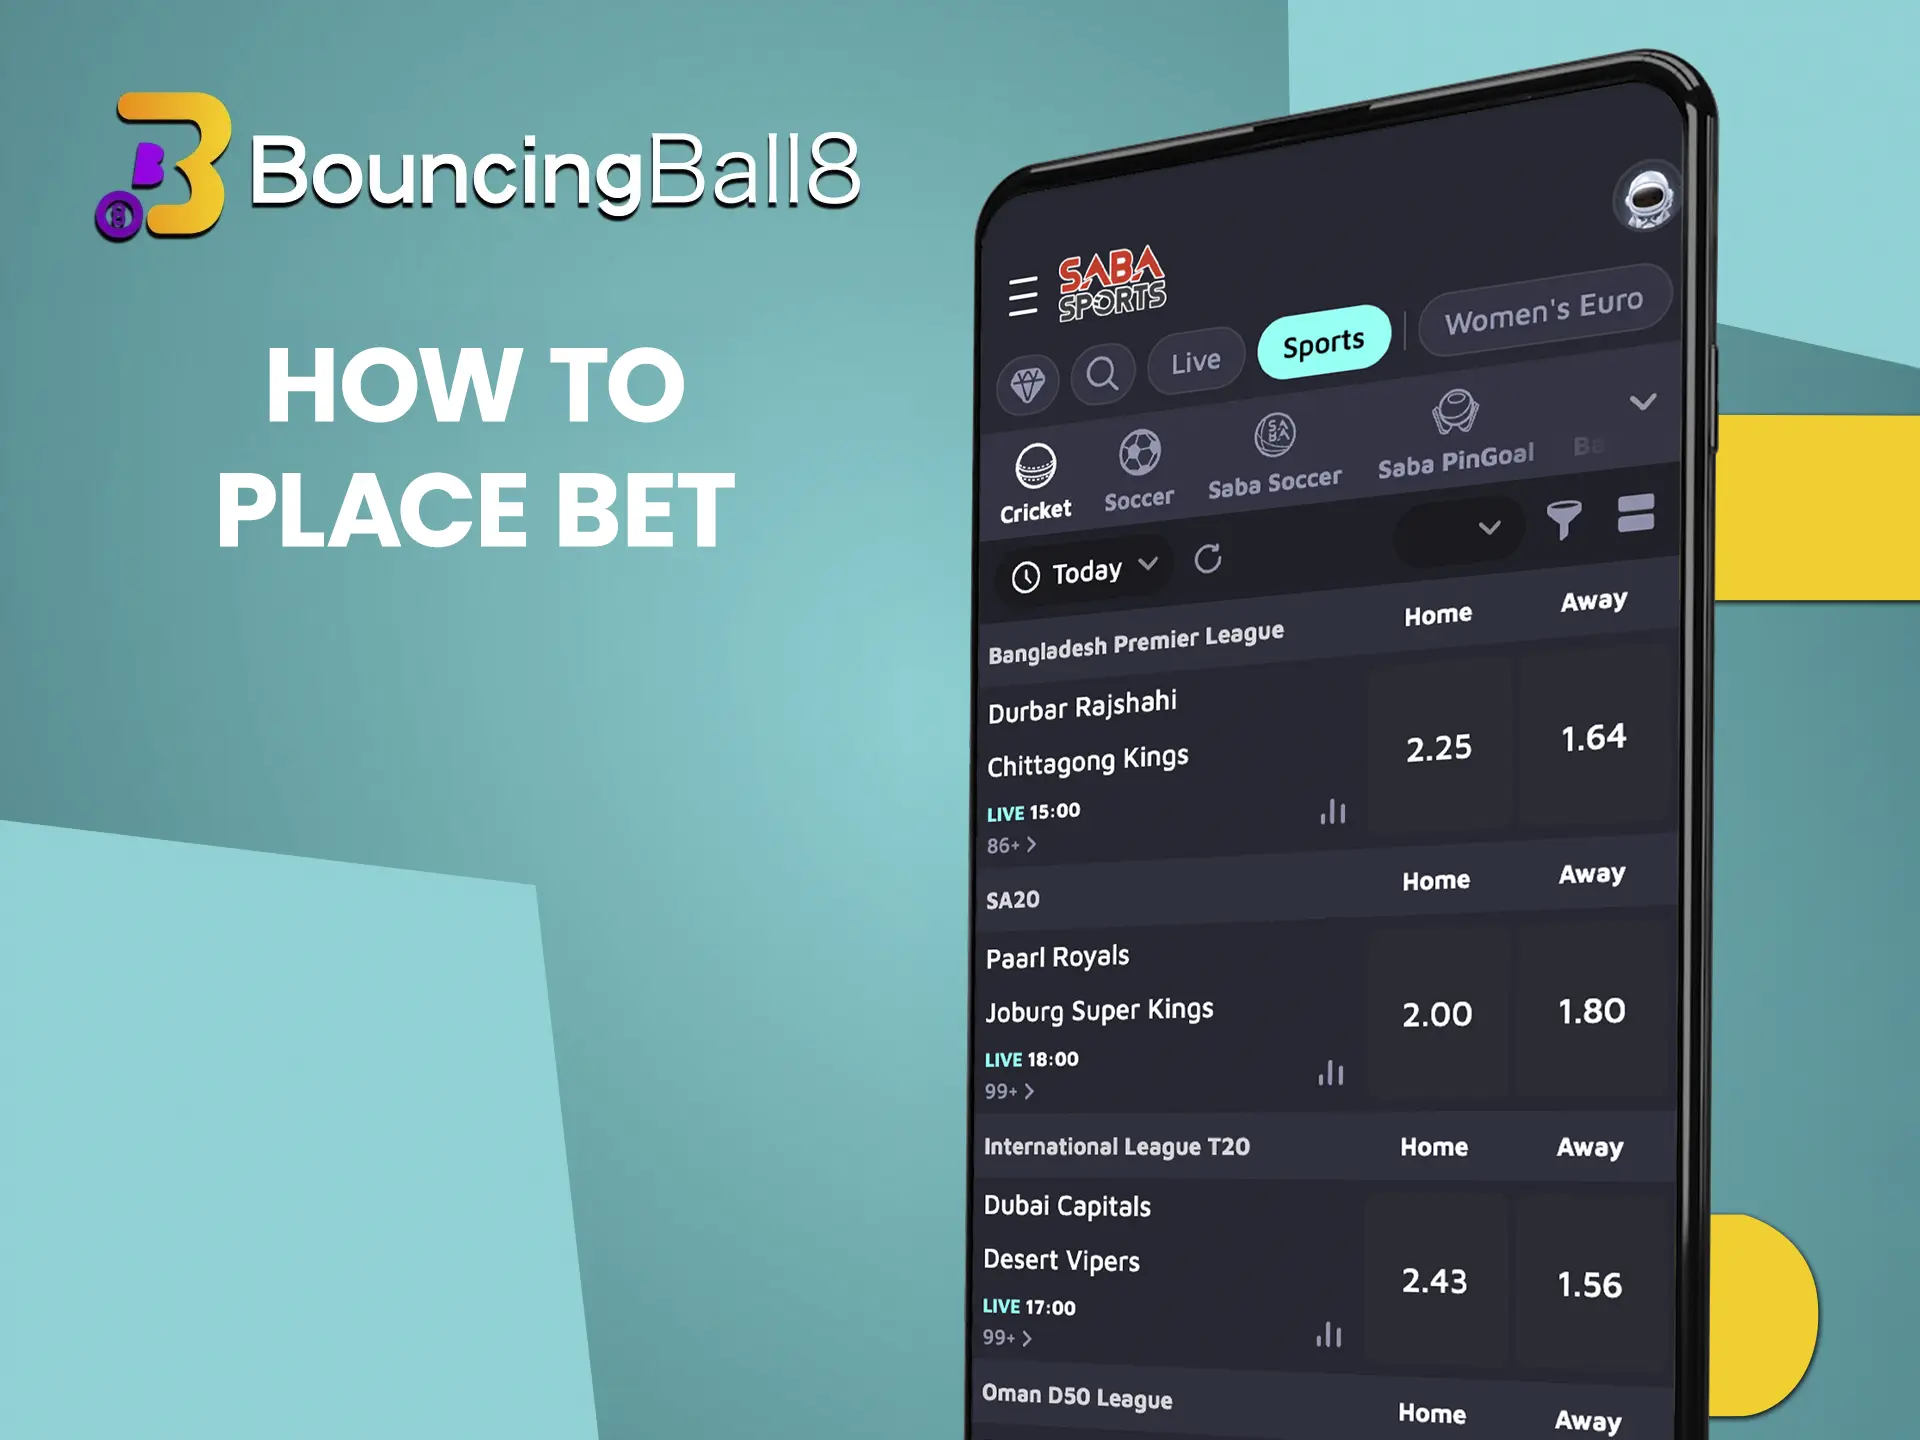Switch to Sports tab

(1327, 339)
